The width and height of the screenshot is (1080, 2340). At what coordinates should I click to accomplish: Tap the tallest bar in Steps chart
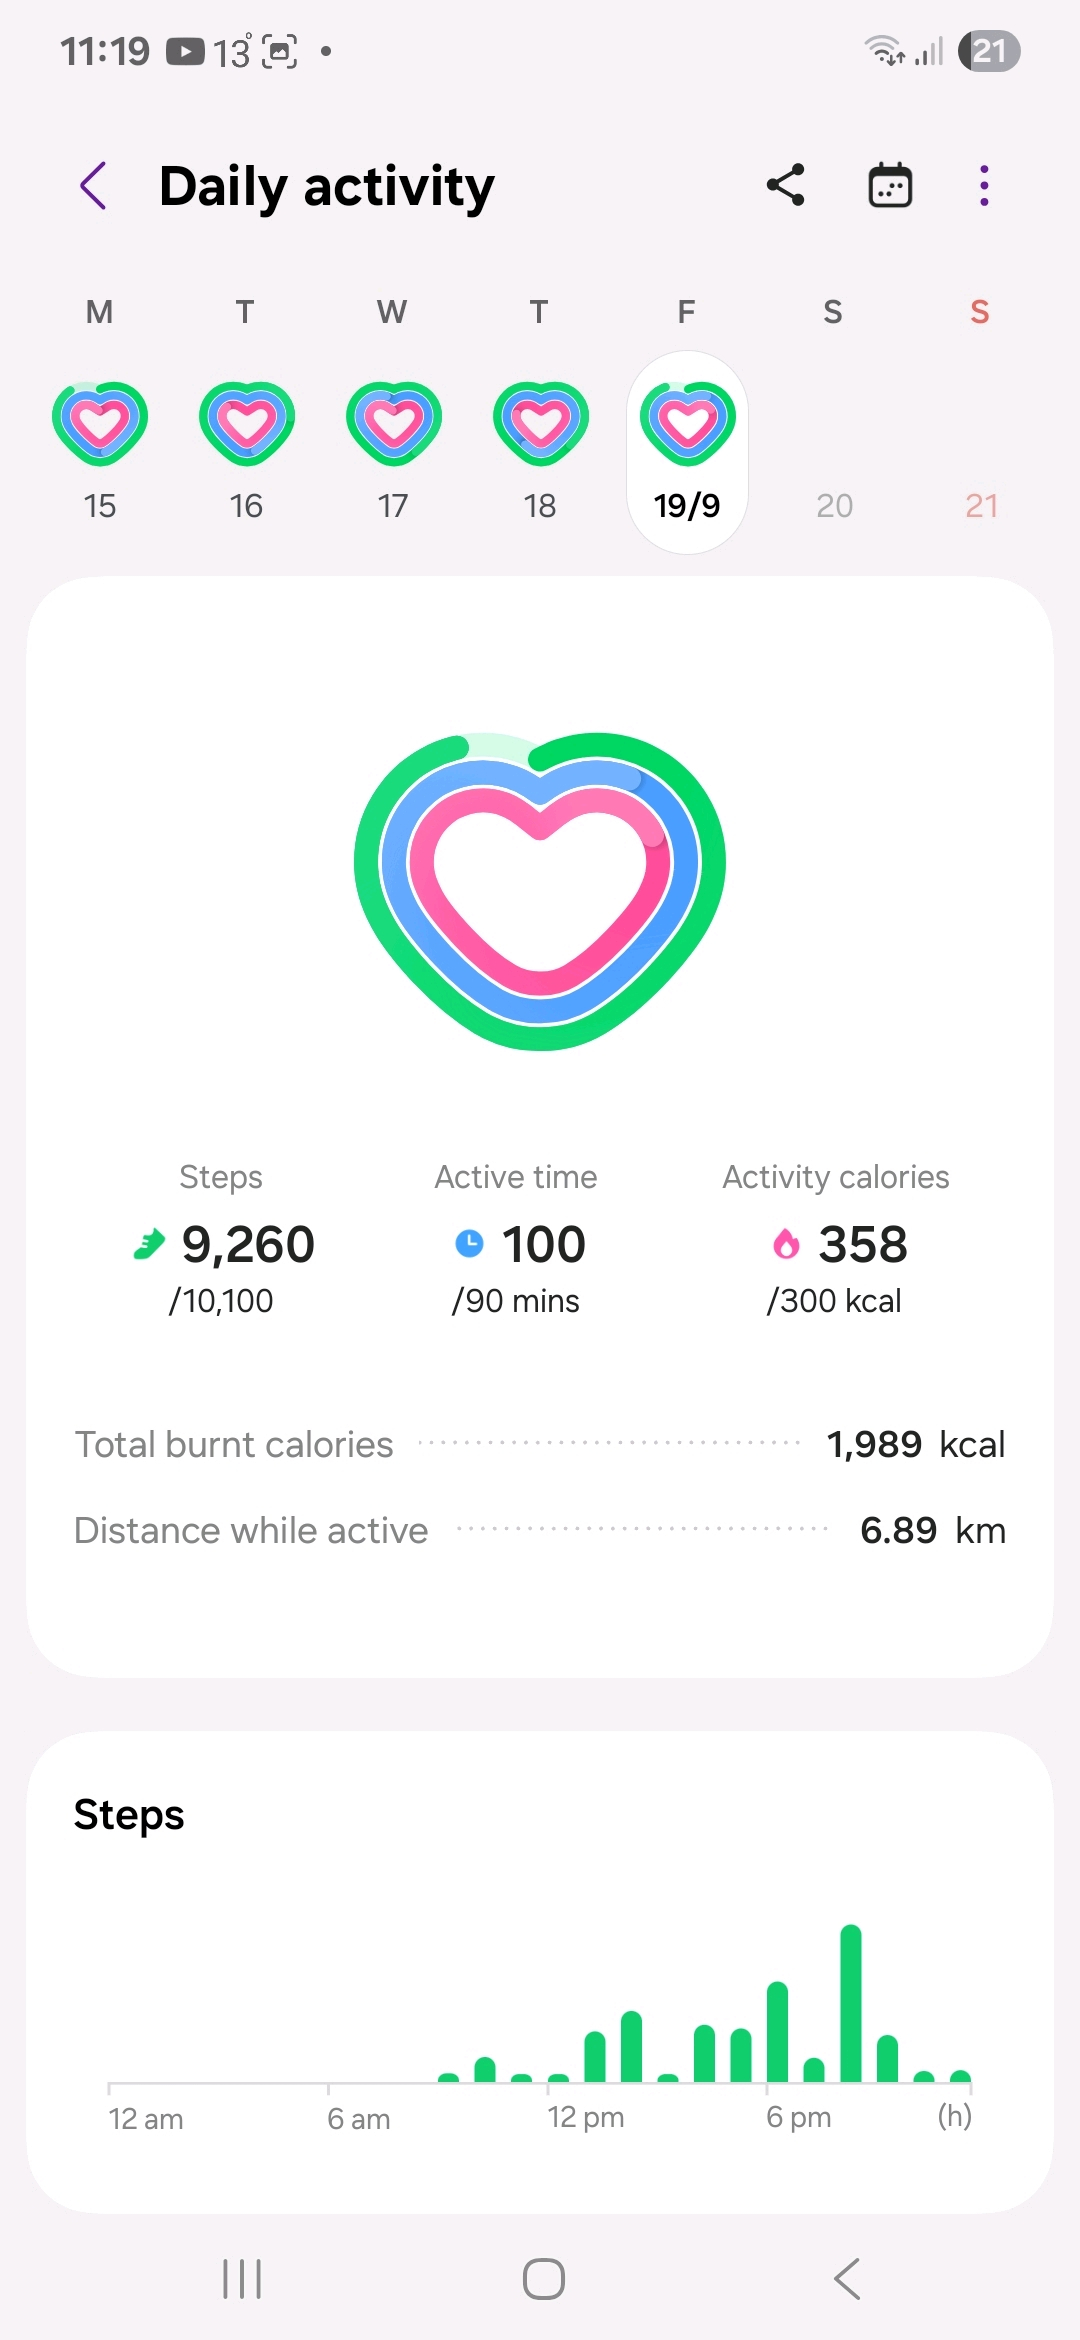coord(851,2003)
